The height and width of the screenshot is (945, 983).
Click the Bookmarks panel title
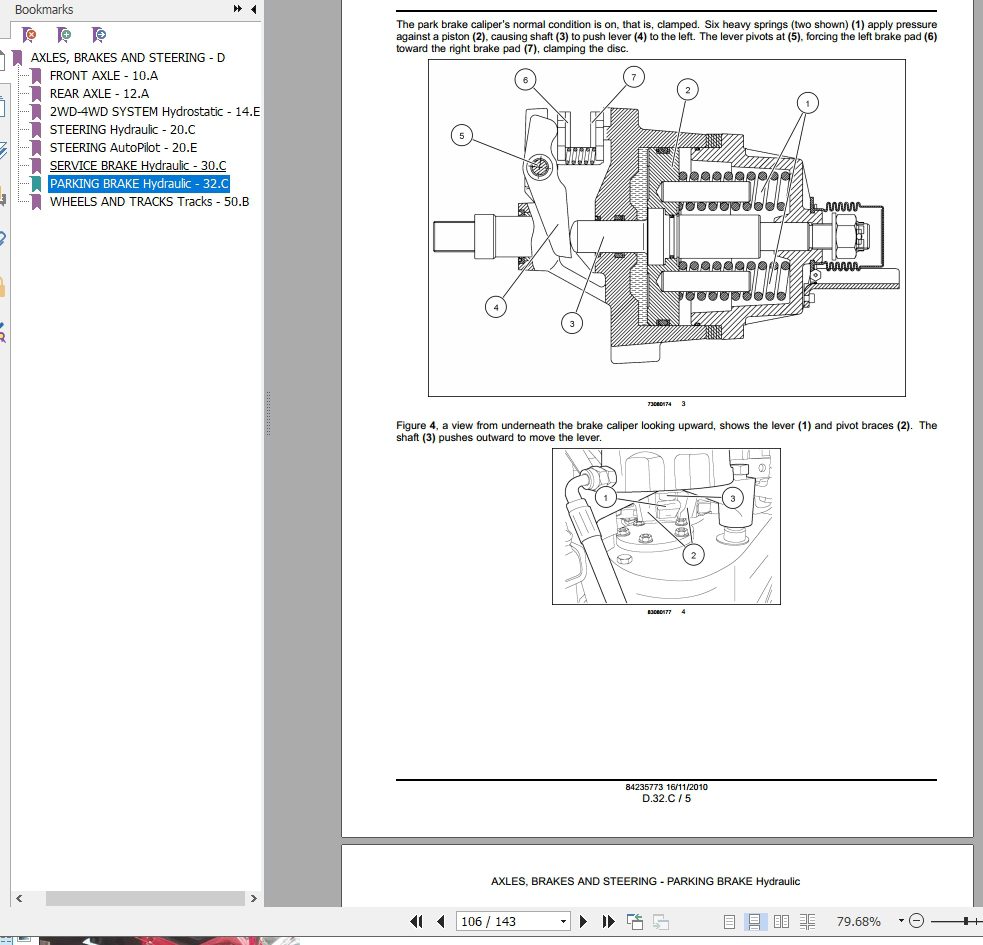coord(44,9)
